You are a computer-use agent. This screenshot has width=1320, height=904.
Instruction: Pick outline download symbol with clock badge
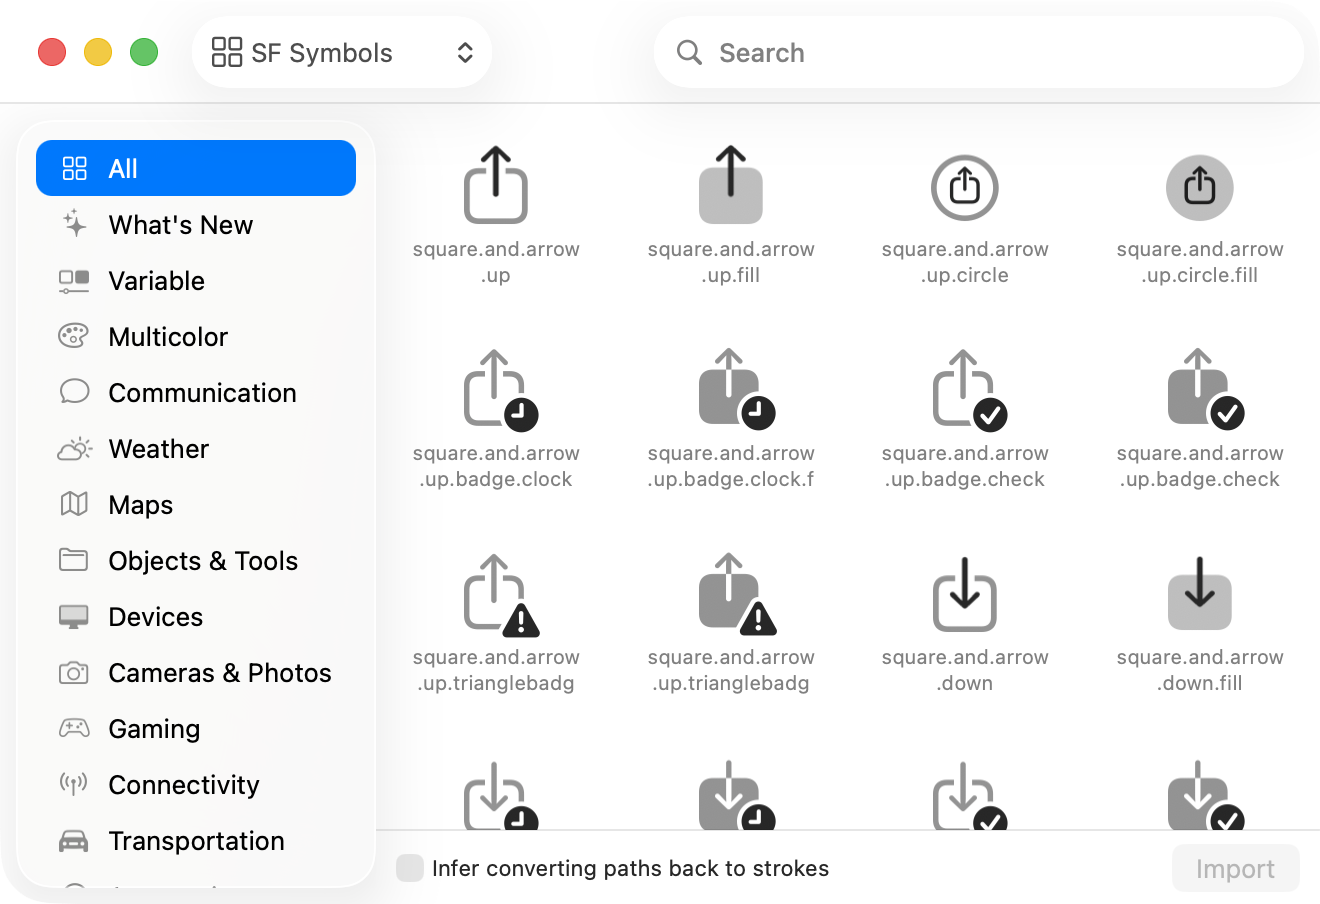pos(500,796)
